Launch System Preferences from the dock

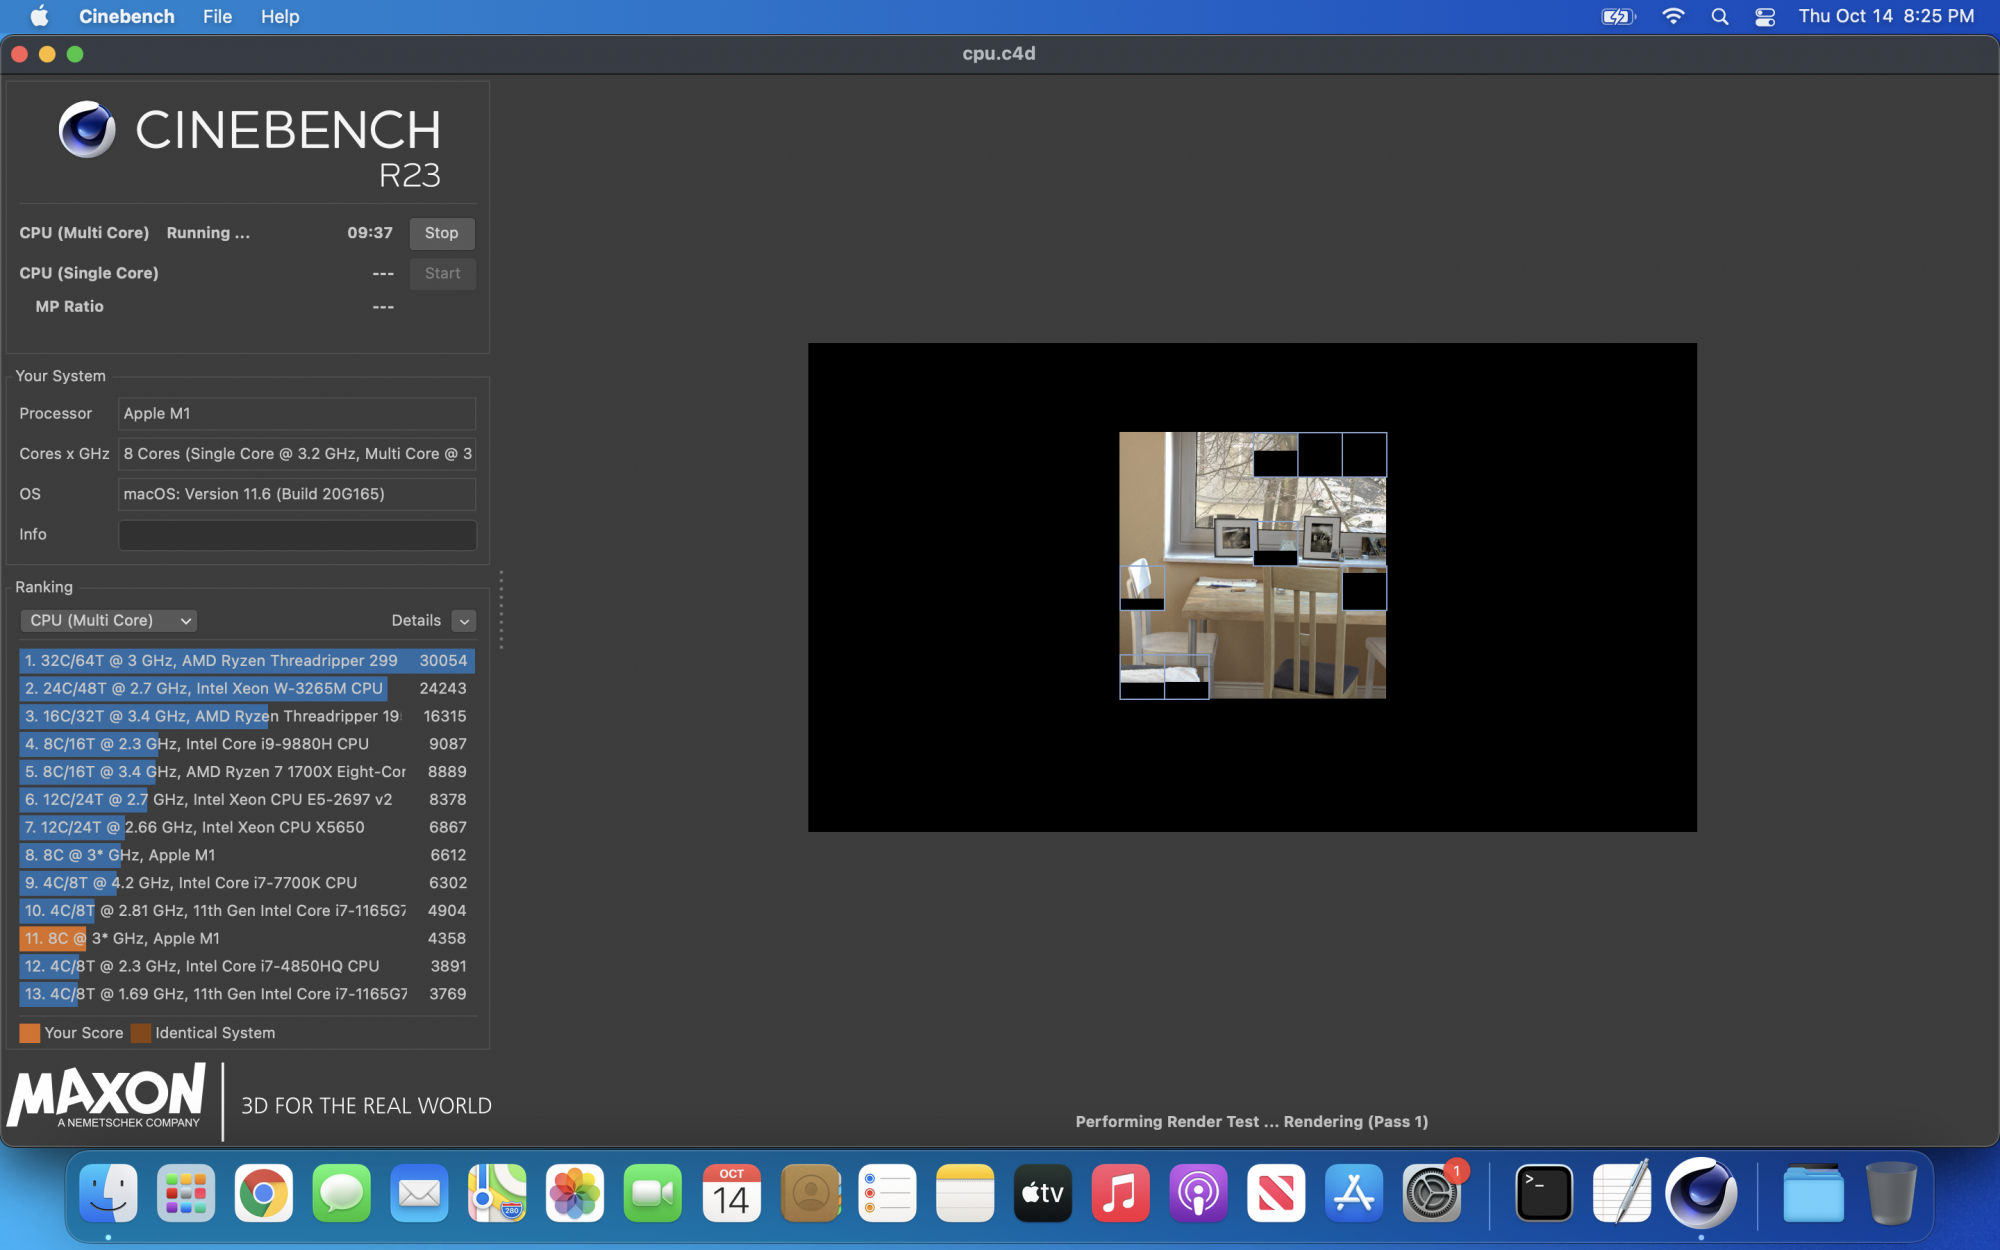(1431, 1192)
